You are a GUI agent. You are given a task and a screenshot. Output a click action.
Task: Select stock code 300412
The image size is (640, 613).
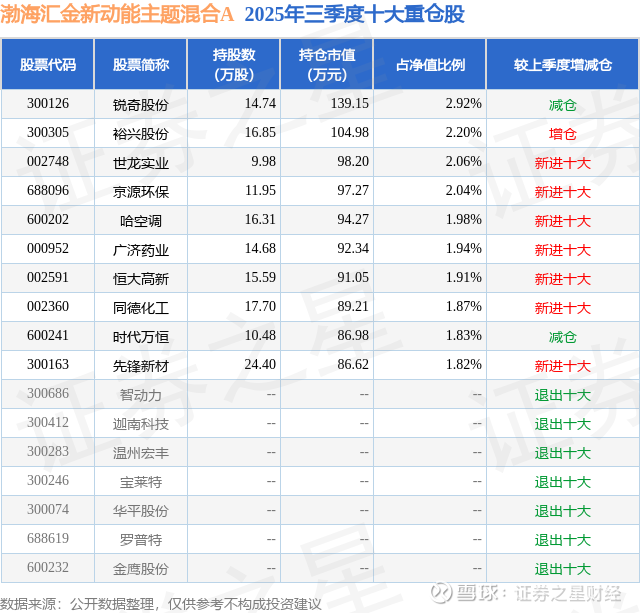coord(48,422)
